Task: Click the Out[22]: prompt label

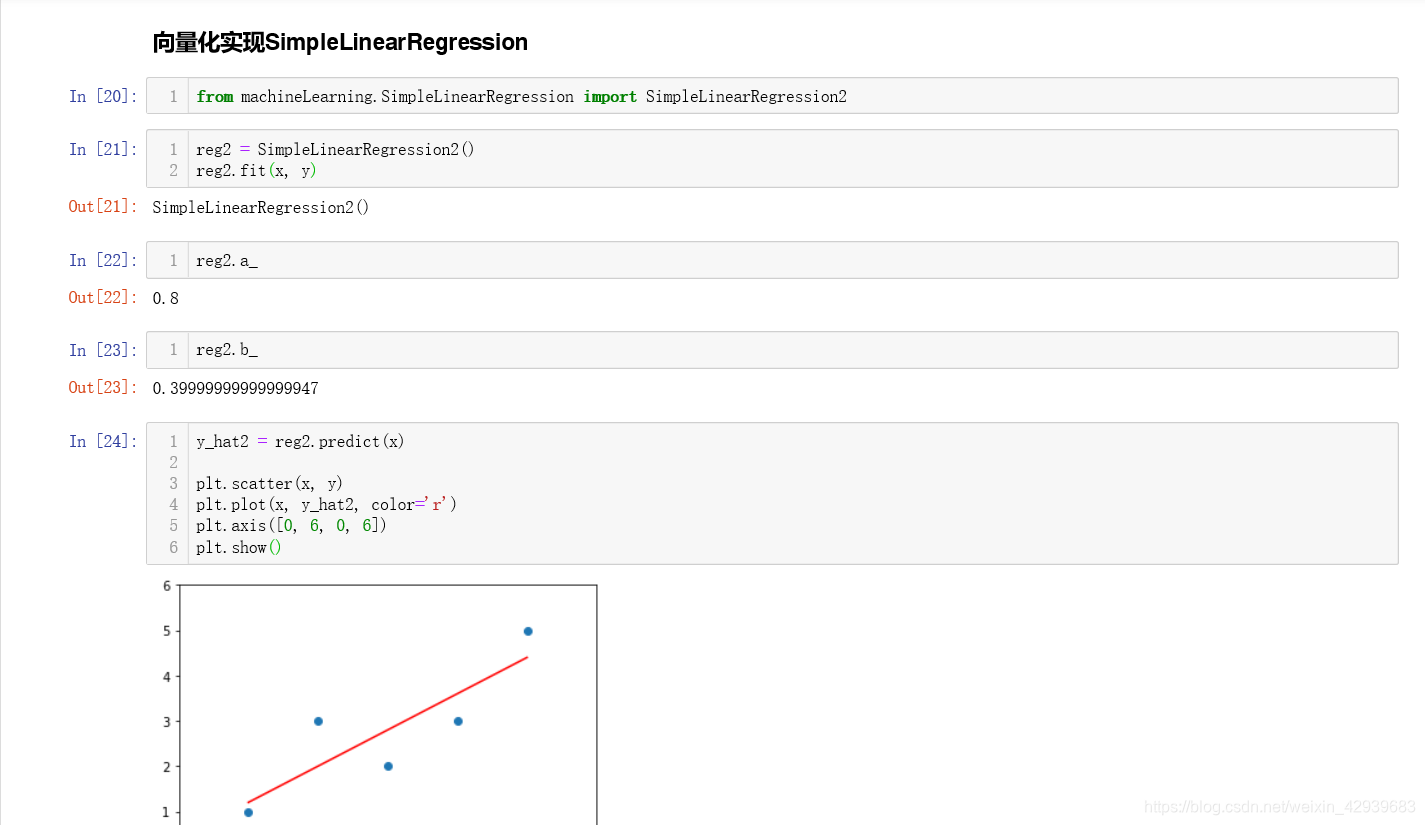Action: click(x=103, y=298)
